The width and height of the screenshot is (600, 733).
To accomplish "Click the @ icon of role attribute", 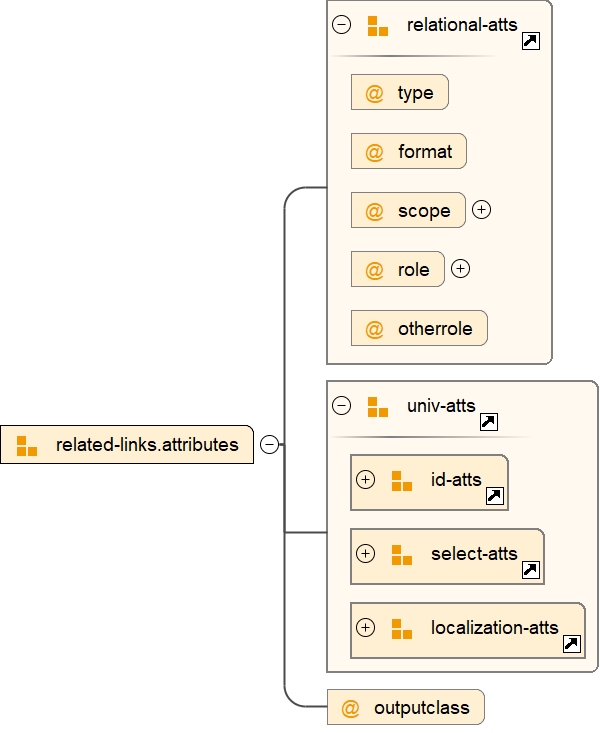I will [x=374, y=270].
